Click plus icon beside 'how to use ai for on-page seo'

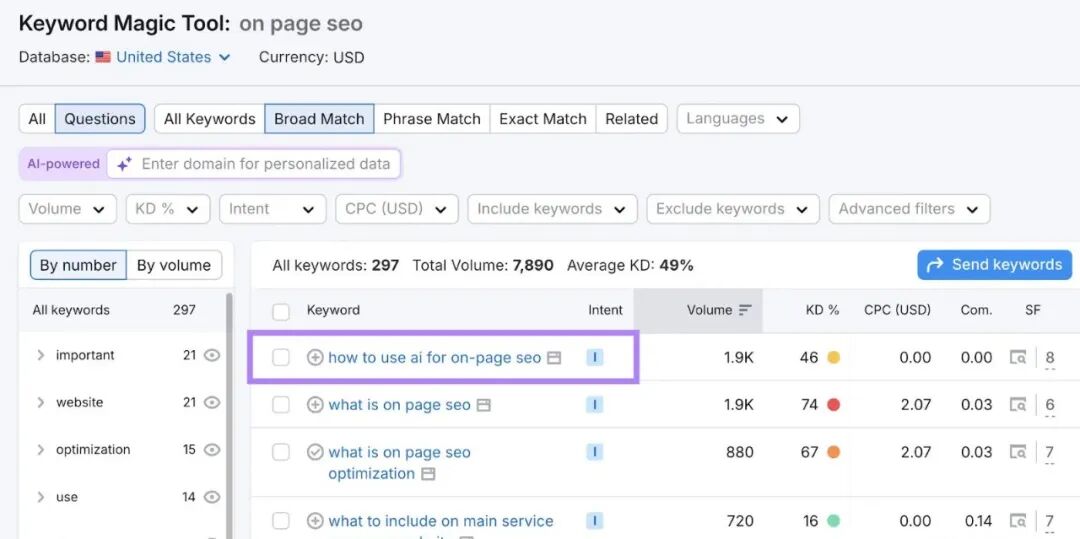tap(315, 357)
